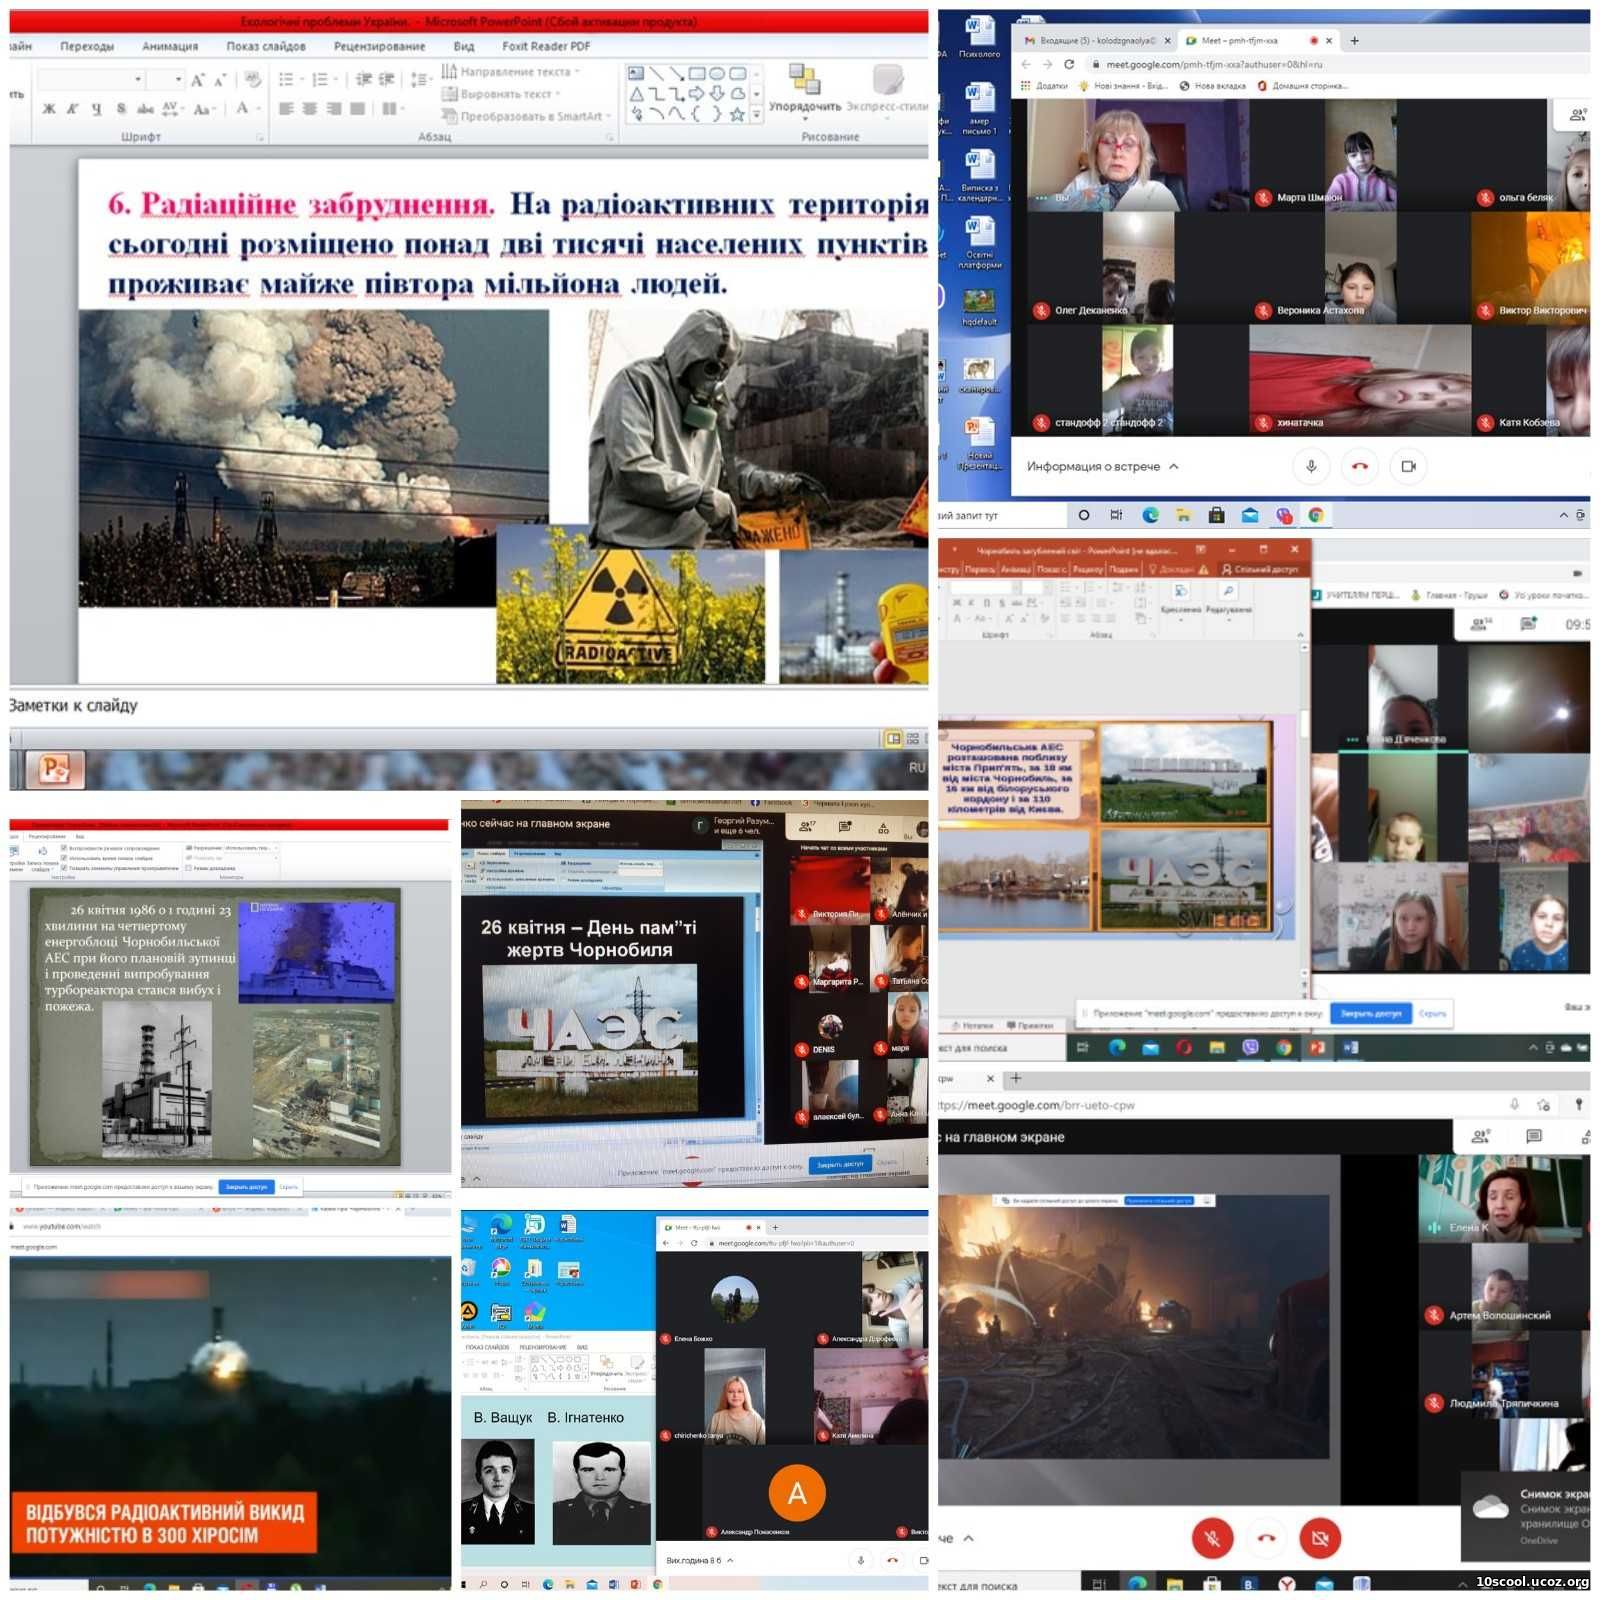Viewport: 1600px width, 1600px height.
Task: End the call in pmh-tfjm-xxa Meet
Action: pos(1359,466)
